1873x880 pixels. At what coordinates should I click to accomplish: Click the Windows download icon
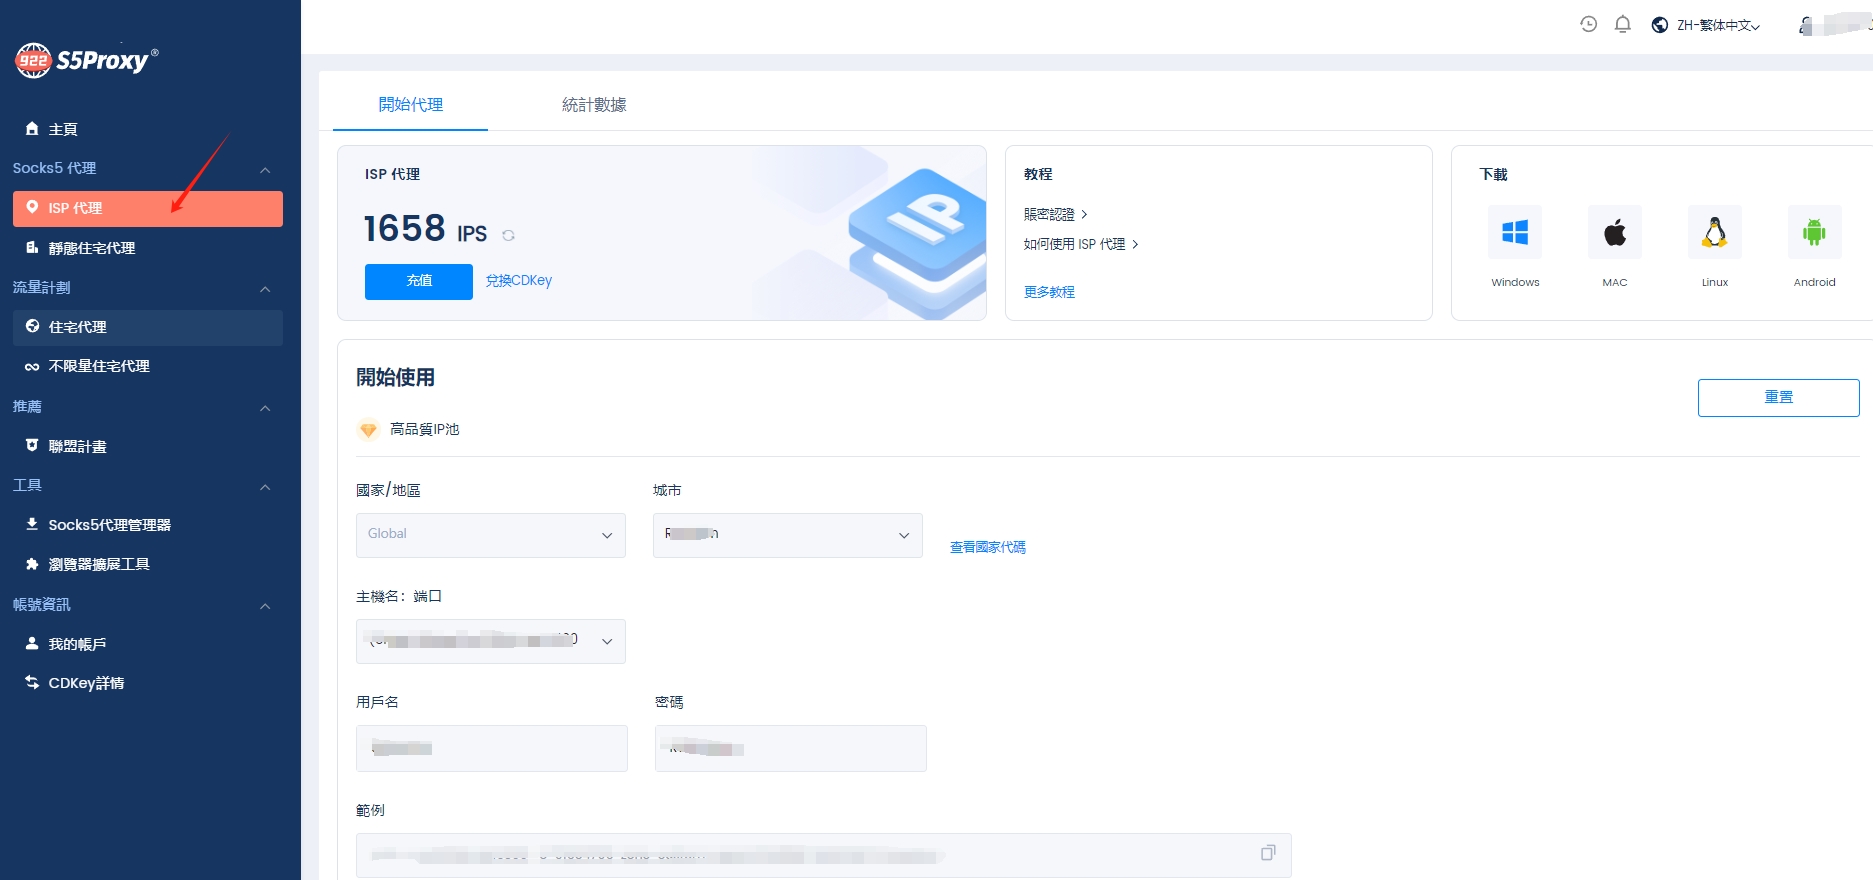tap(1515, 233)
